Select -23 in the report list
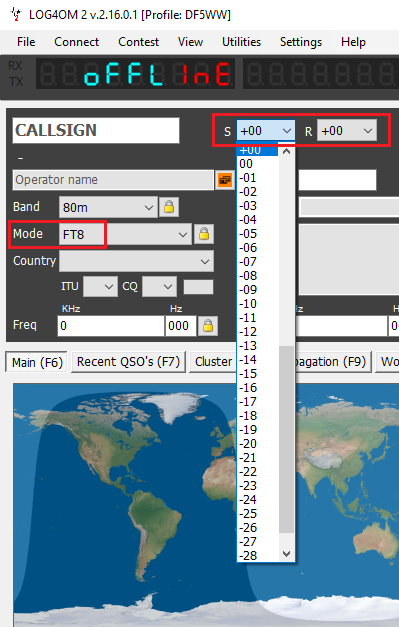Viewport: 399px width, 627px height. pyautogui.click(x=258, y=485)
